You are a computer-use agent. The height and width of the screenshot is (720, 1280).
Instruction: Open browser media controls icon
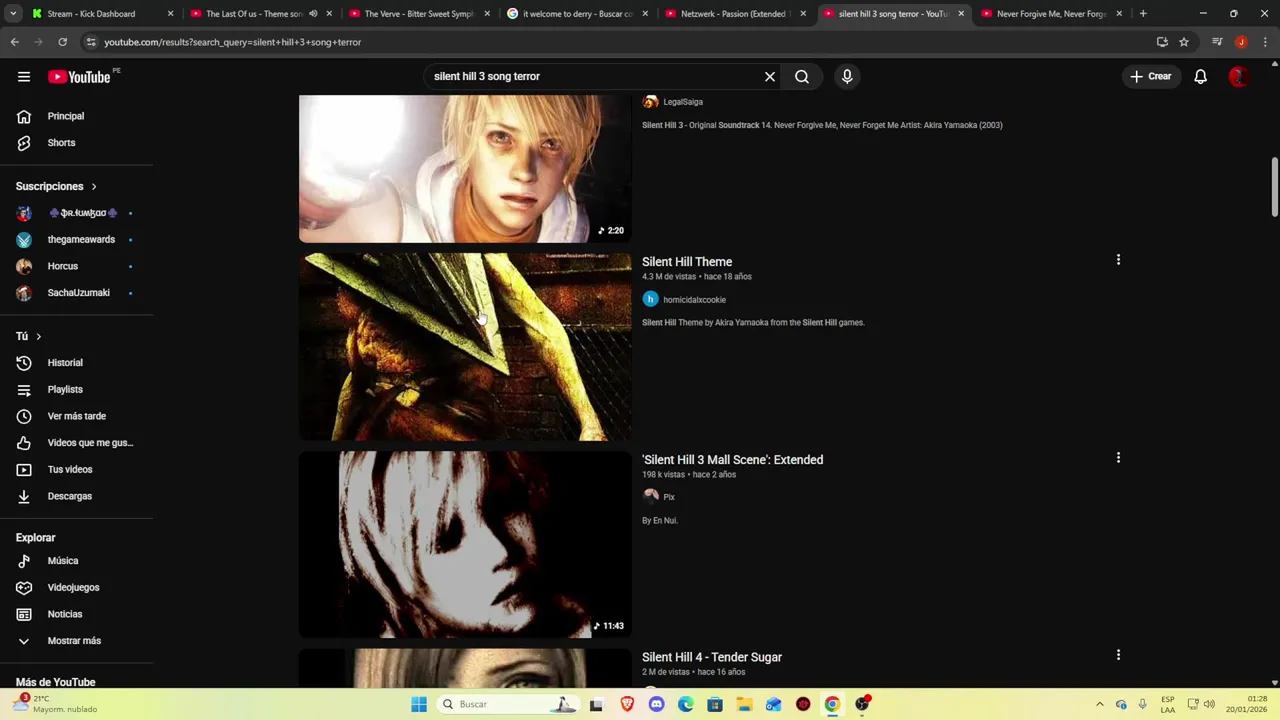[1217, 42]
